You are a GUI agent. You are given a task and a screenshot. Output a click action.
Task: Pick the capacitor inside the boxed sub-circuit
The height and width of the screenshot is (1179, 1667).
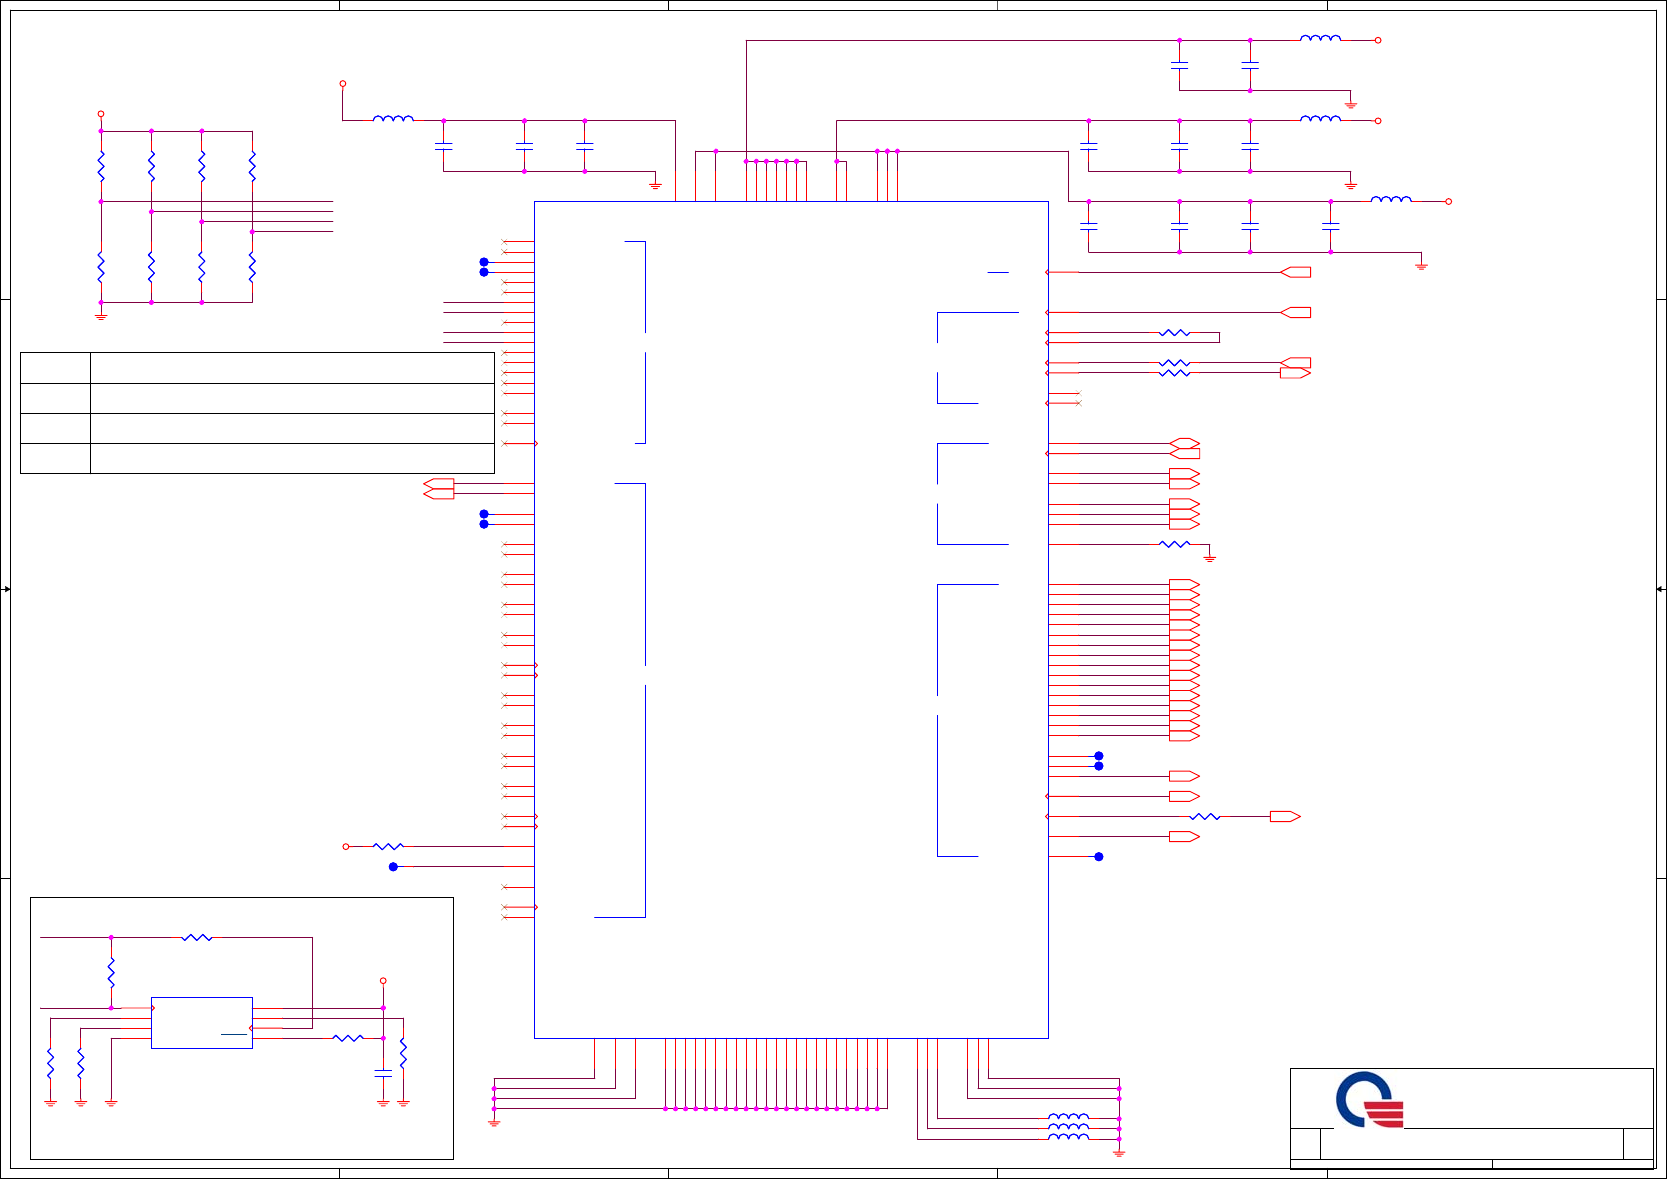click(383, 1073)
